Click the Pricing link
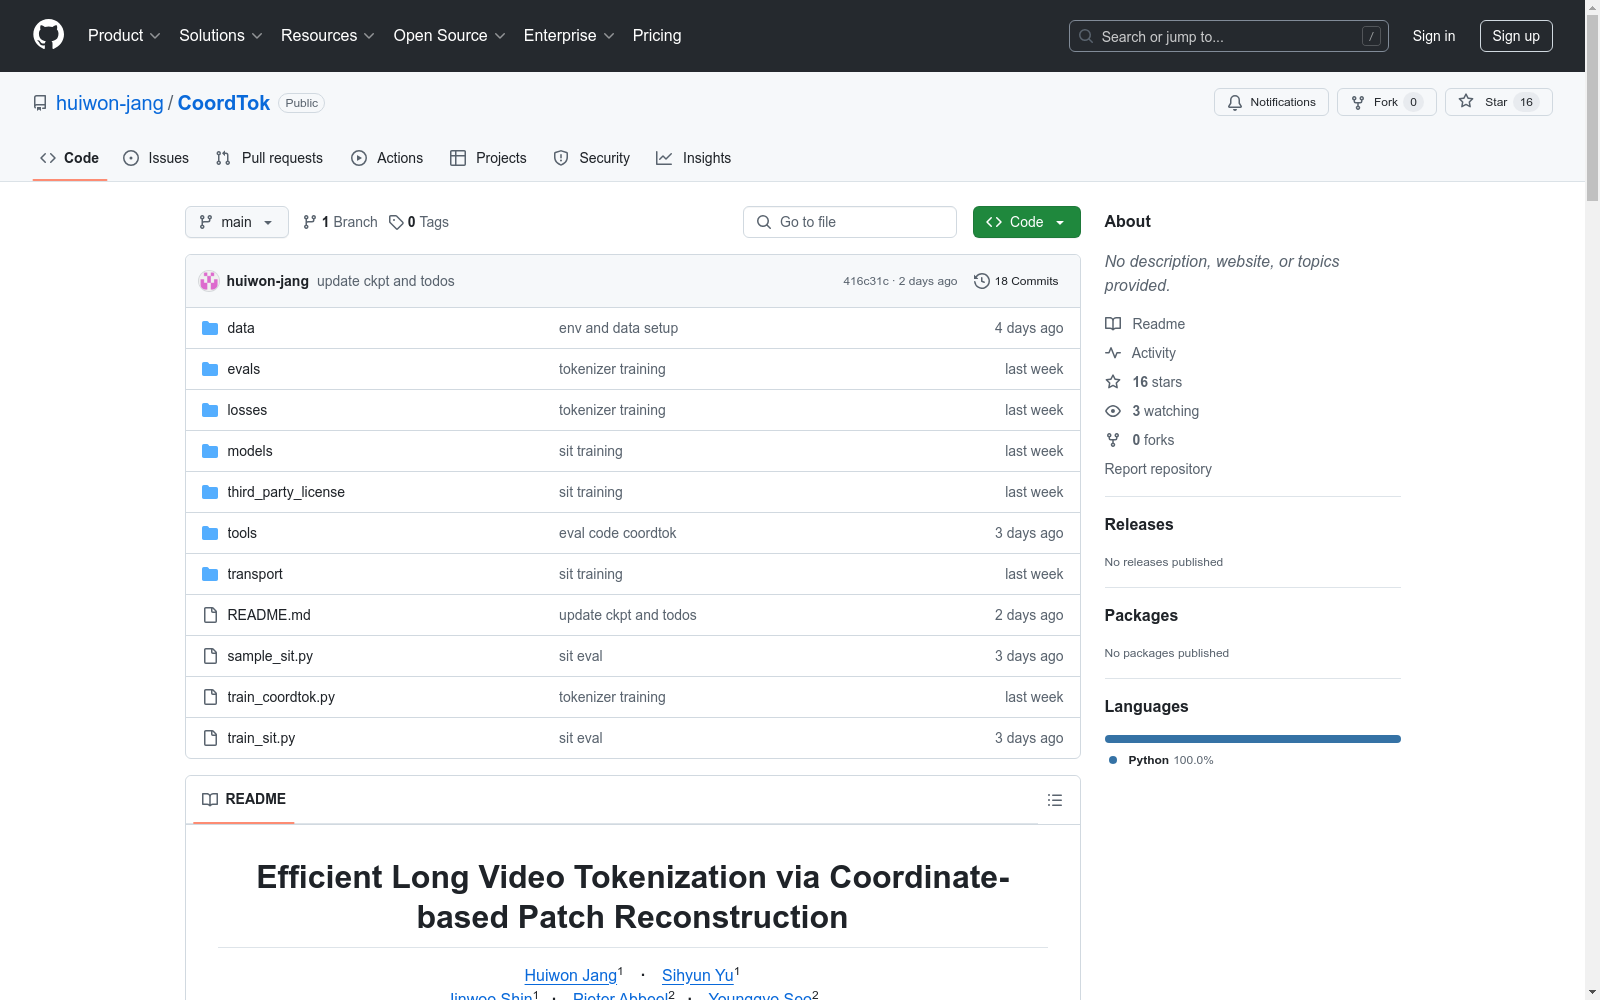Screen dimensions: 1600x1000 pyautogui.click(x=657, y=35)
